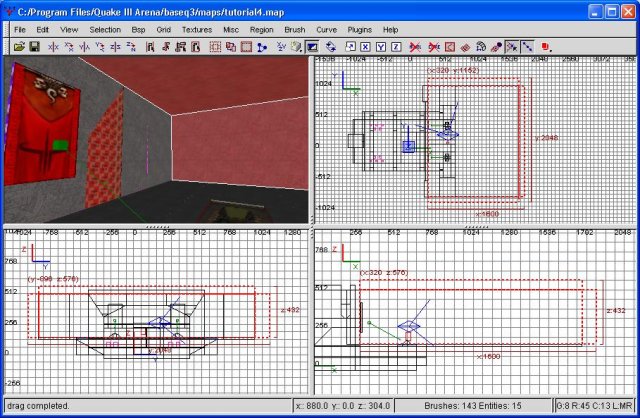Open the Plugins menu
This screenshot has width=640, height=418.
pyautogui.click(x=360, y=30)
